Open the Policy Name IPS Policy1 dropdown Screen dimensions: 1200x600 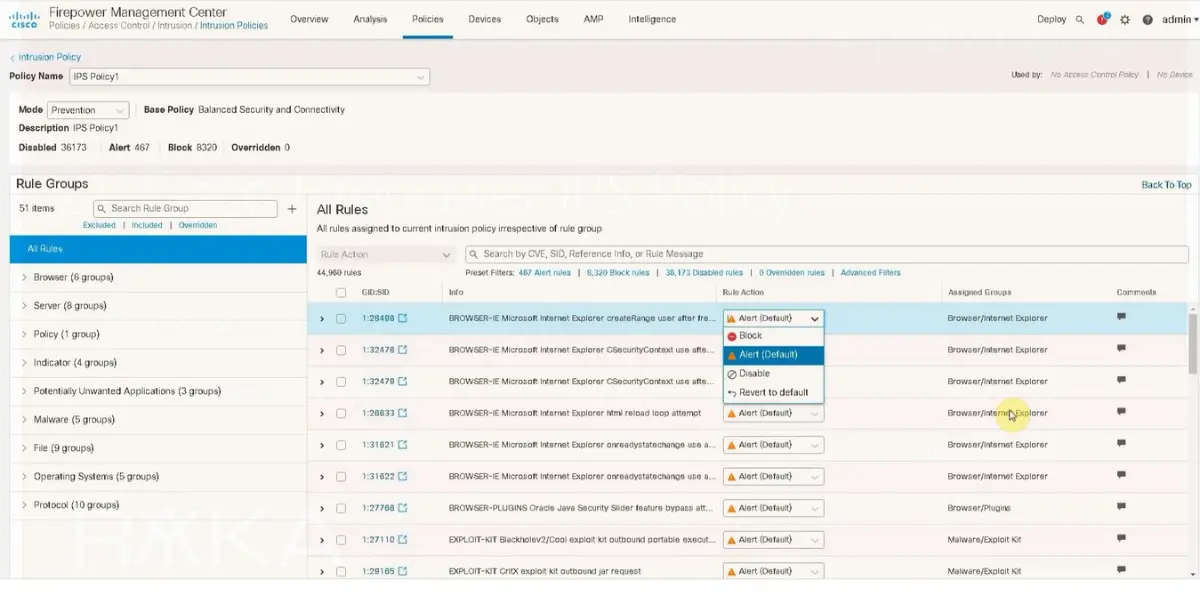[x=249, y=76]
